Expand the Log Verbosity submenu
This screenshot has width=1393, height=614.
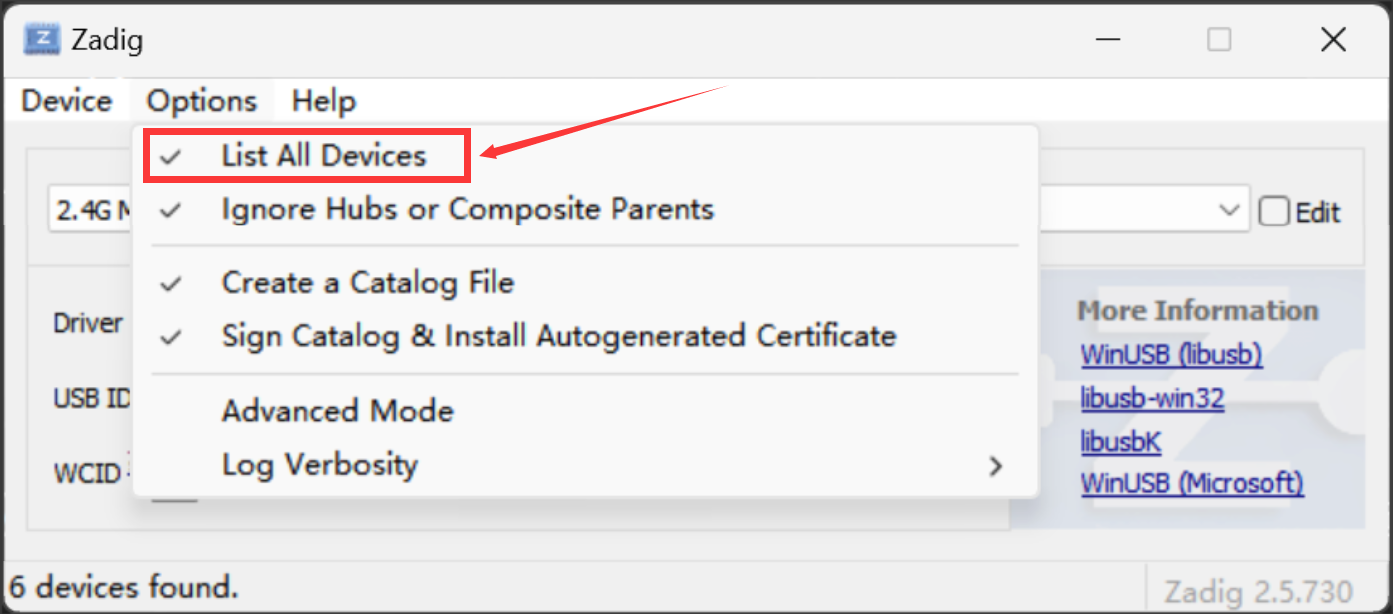pyautogui.click(x=319, y=465)
